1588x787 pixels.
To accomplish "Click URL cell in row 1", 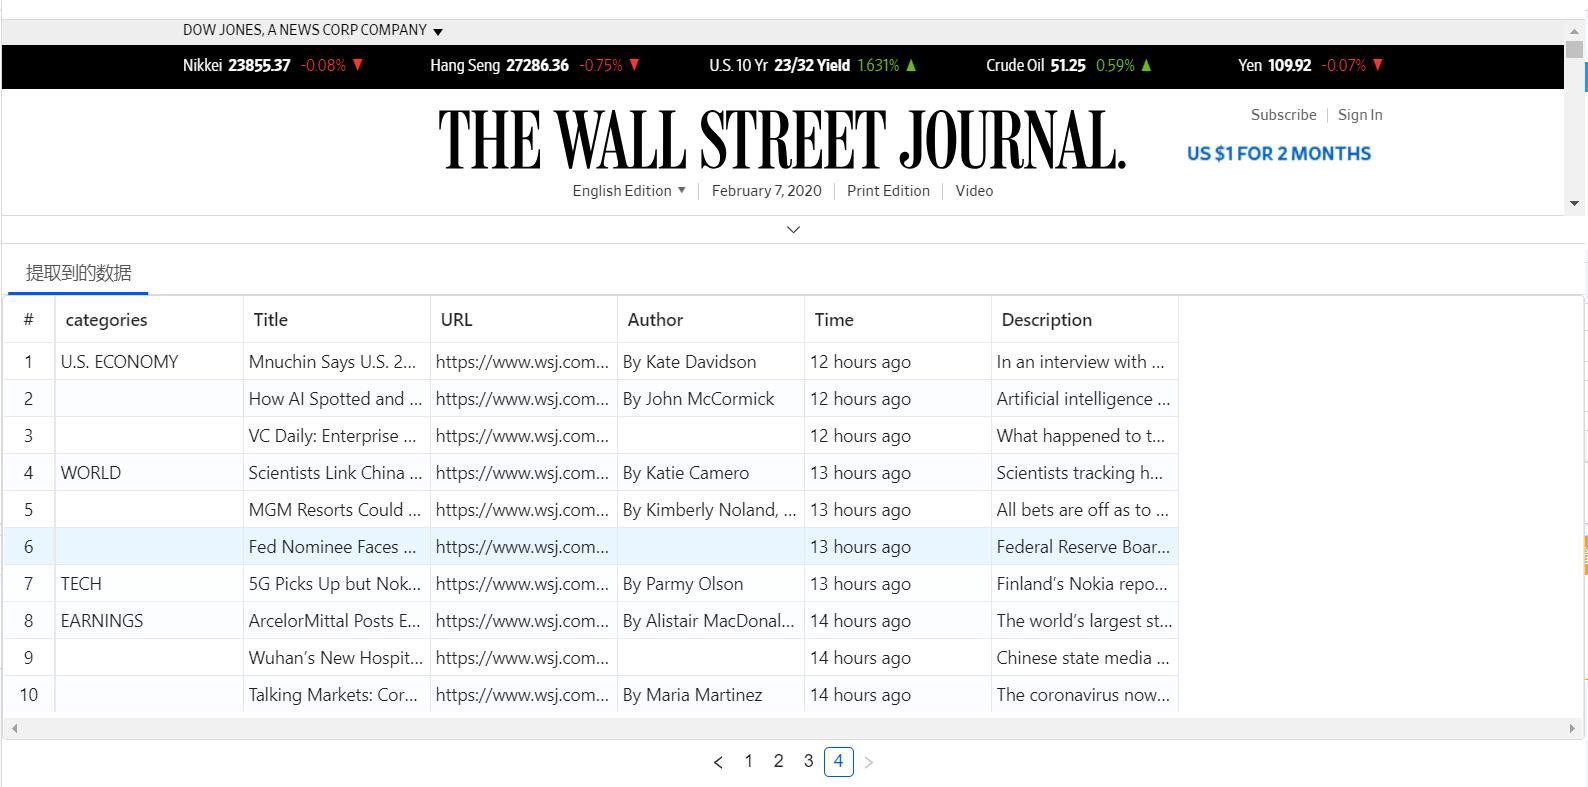I will (x=522, y=362).
